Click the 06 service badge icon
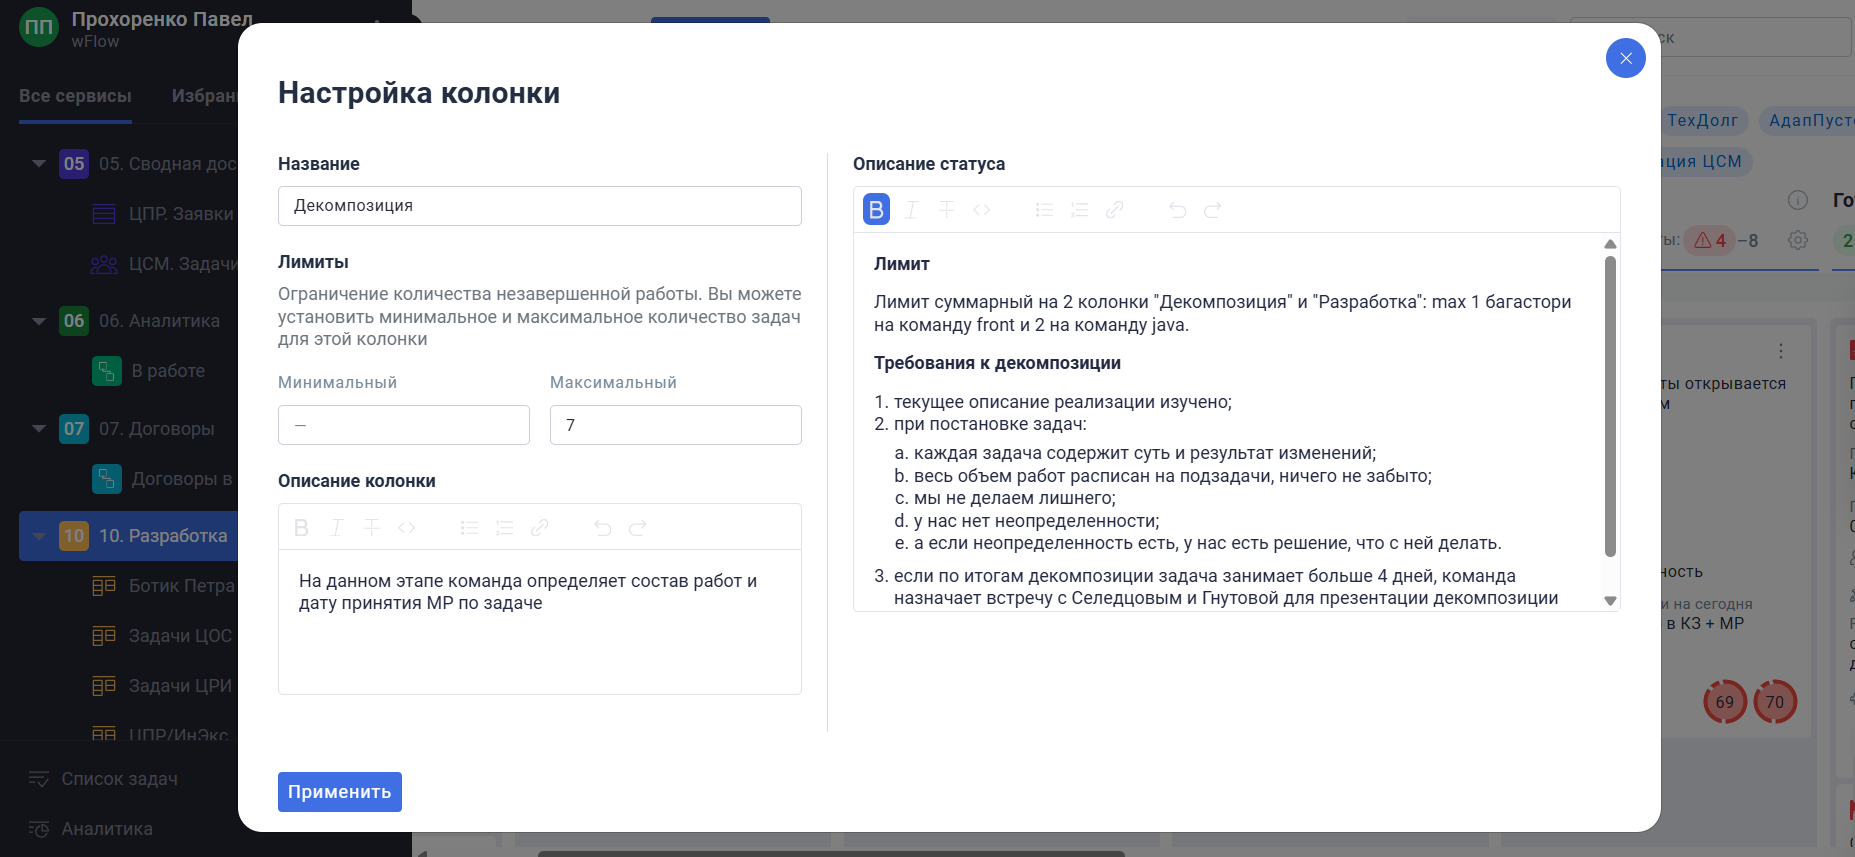Image resolution: width=1855 pixels, height=857 pixels. [x=74, y=321]
